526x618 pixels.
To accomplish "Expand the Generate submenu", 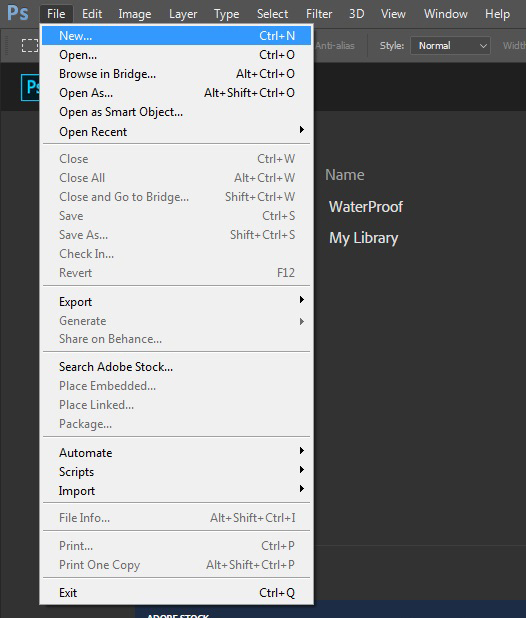I will [x=177, y=321].
